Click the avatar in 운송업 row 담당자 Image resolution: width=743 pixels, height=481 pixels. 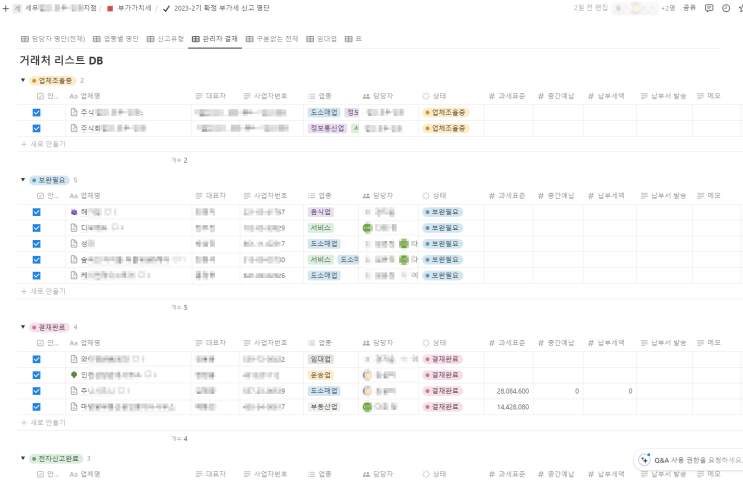[x=367, y=375]
